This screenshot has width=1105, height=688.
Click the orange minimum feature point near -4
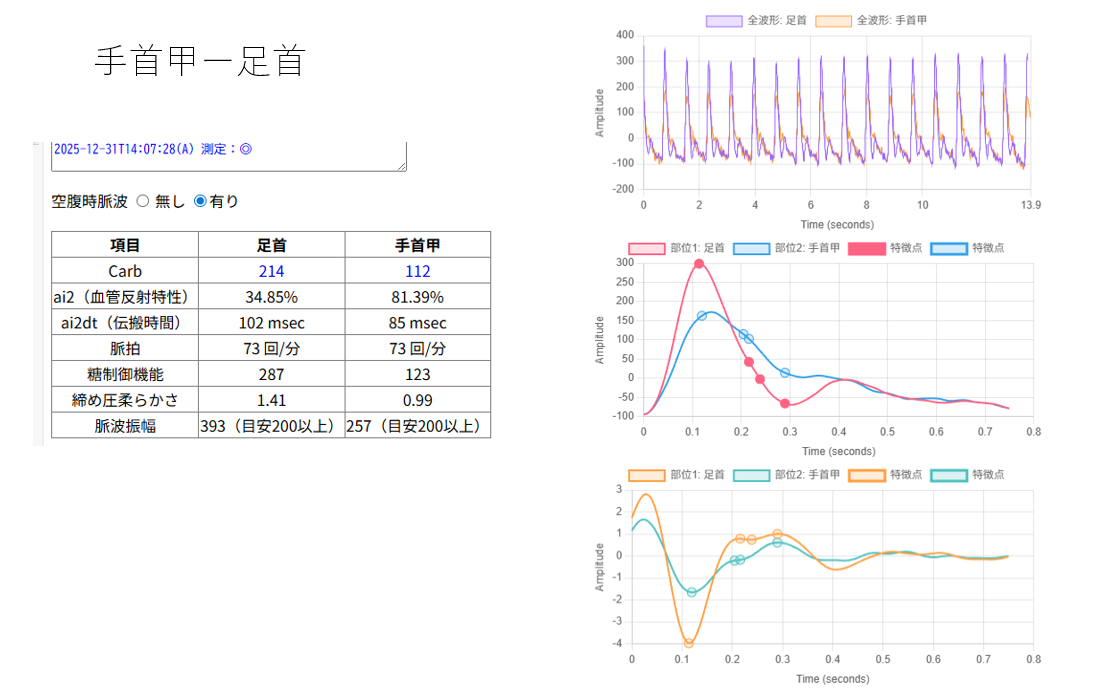(x=689, y=643)
